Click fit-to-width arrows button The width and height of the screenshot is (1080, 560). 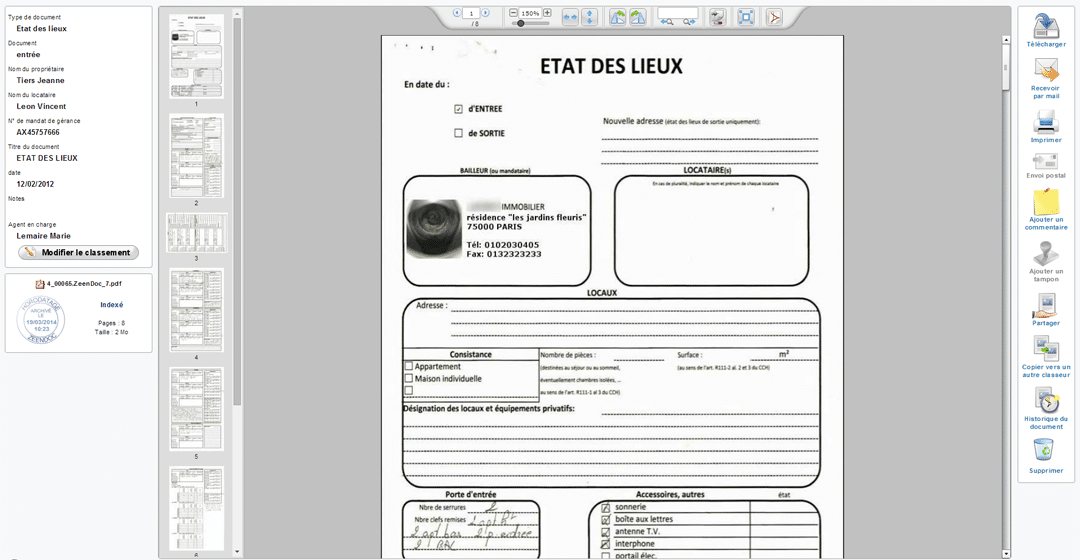pos(570,17)
